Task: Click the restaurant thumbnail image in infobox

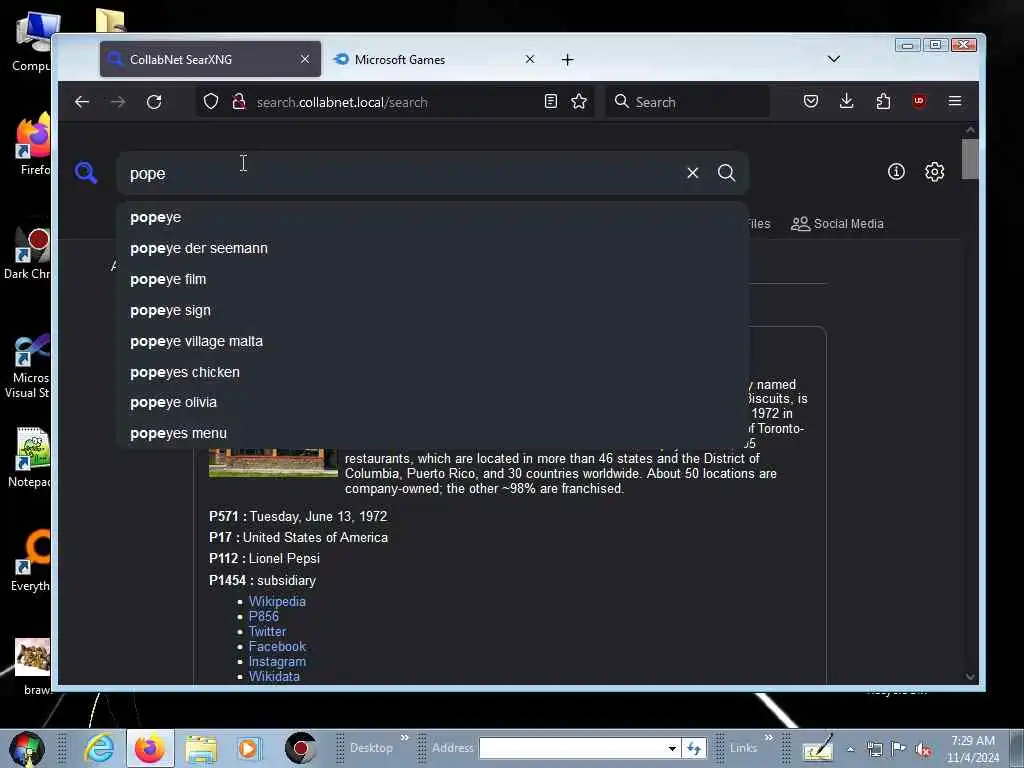Action: coord(273,463)
